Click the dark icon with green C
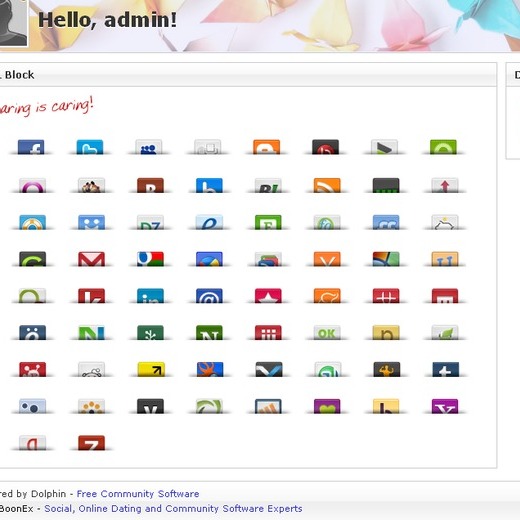Image resolution: width=520 pixels, height=520 pixels. pos(32,259)
